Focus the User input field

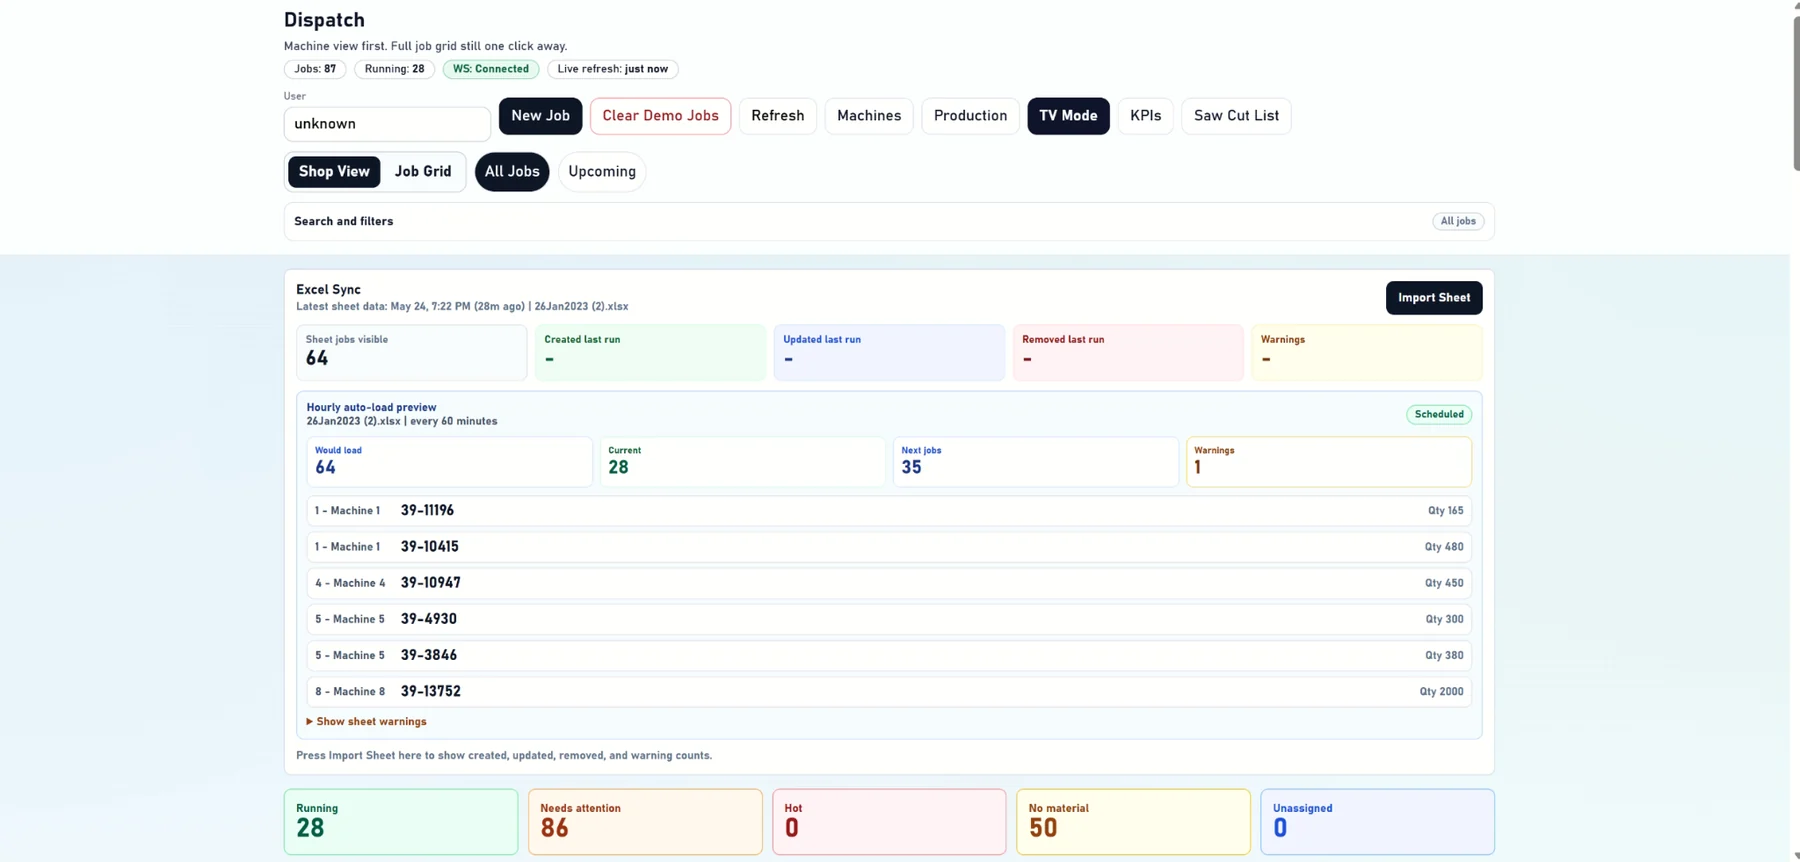coord(387,124)
